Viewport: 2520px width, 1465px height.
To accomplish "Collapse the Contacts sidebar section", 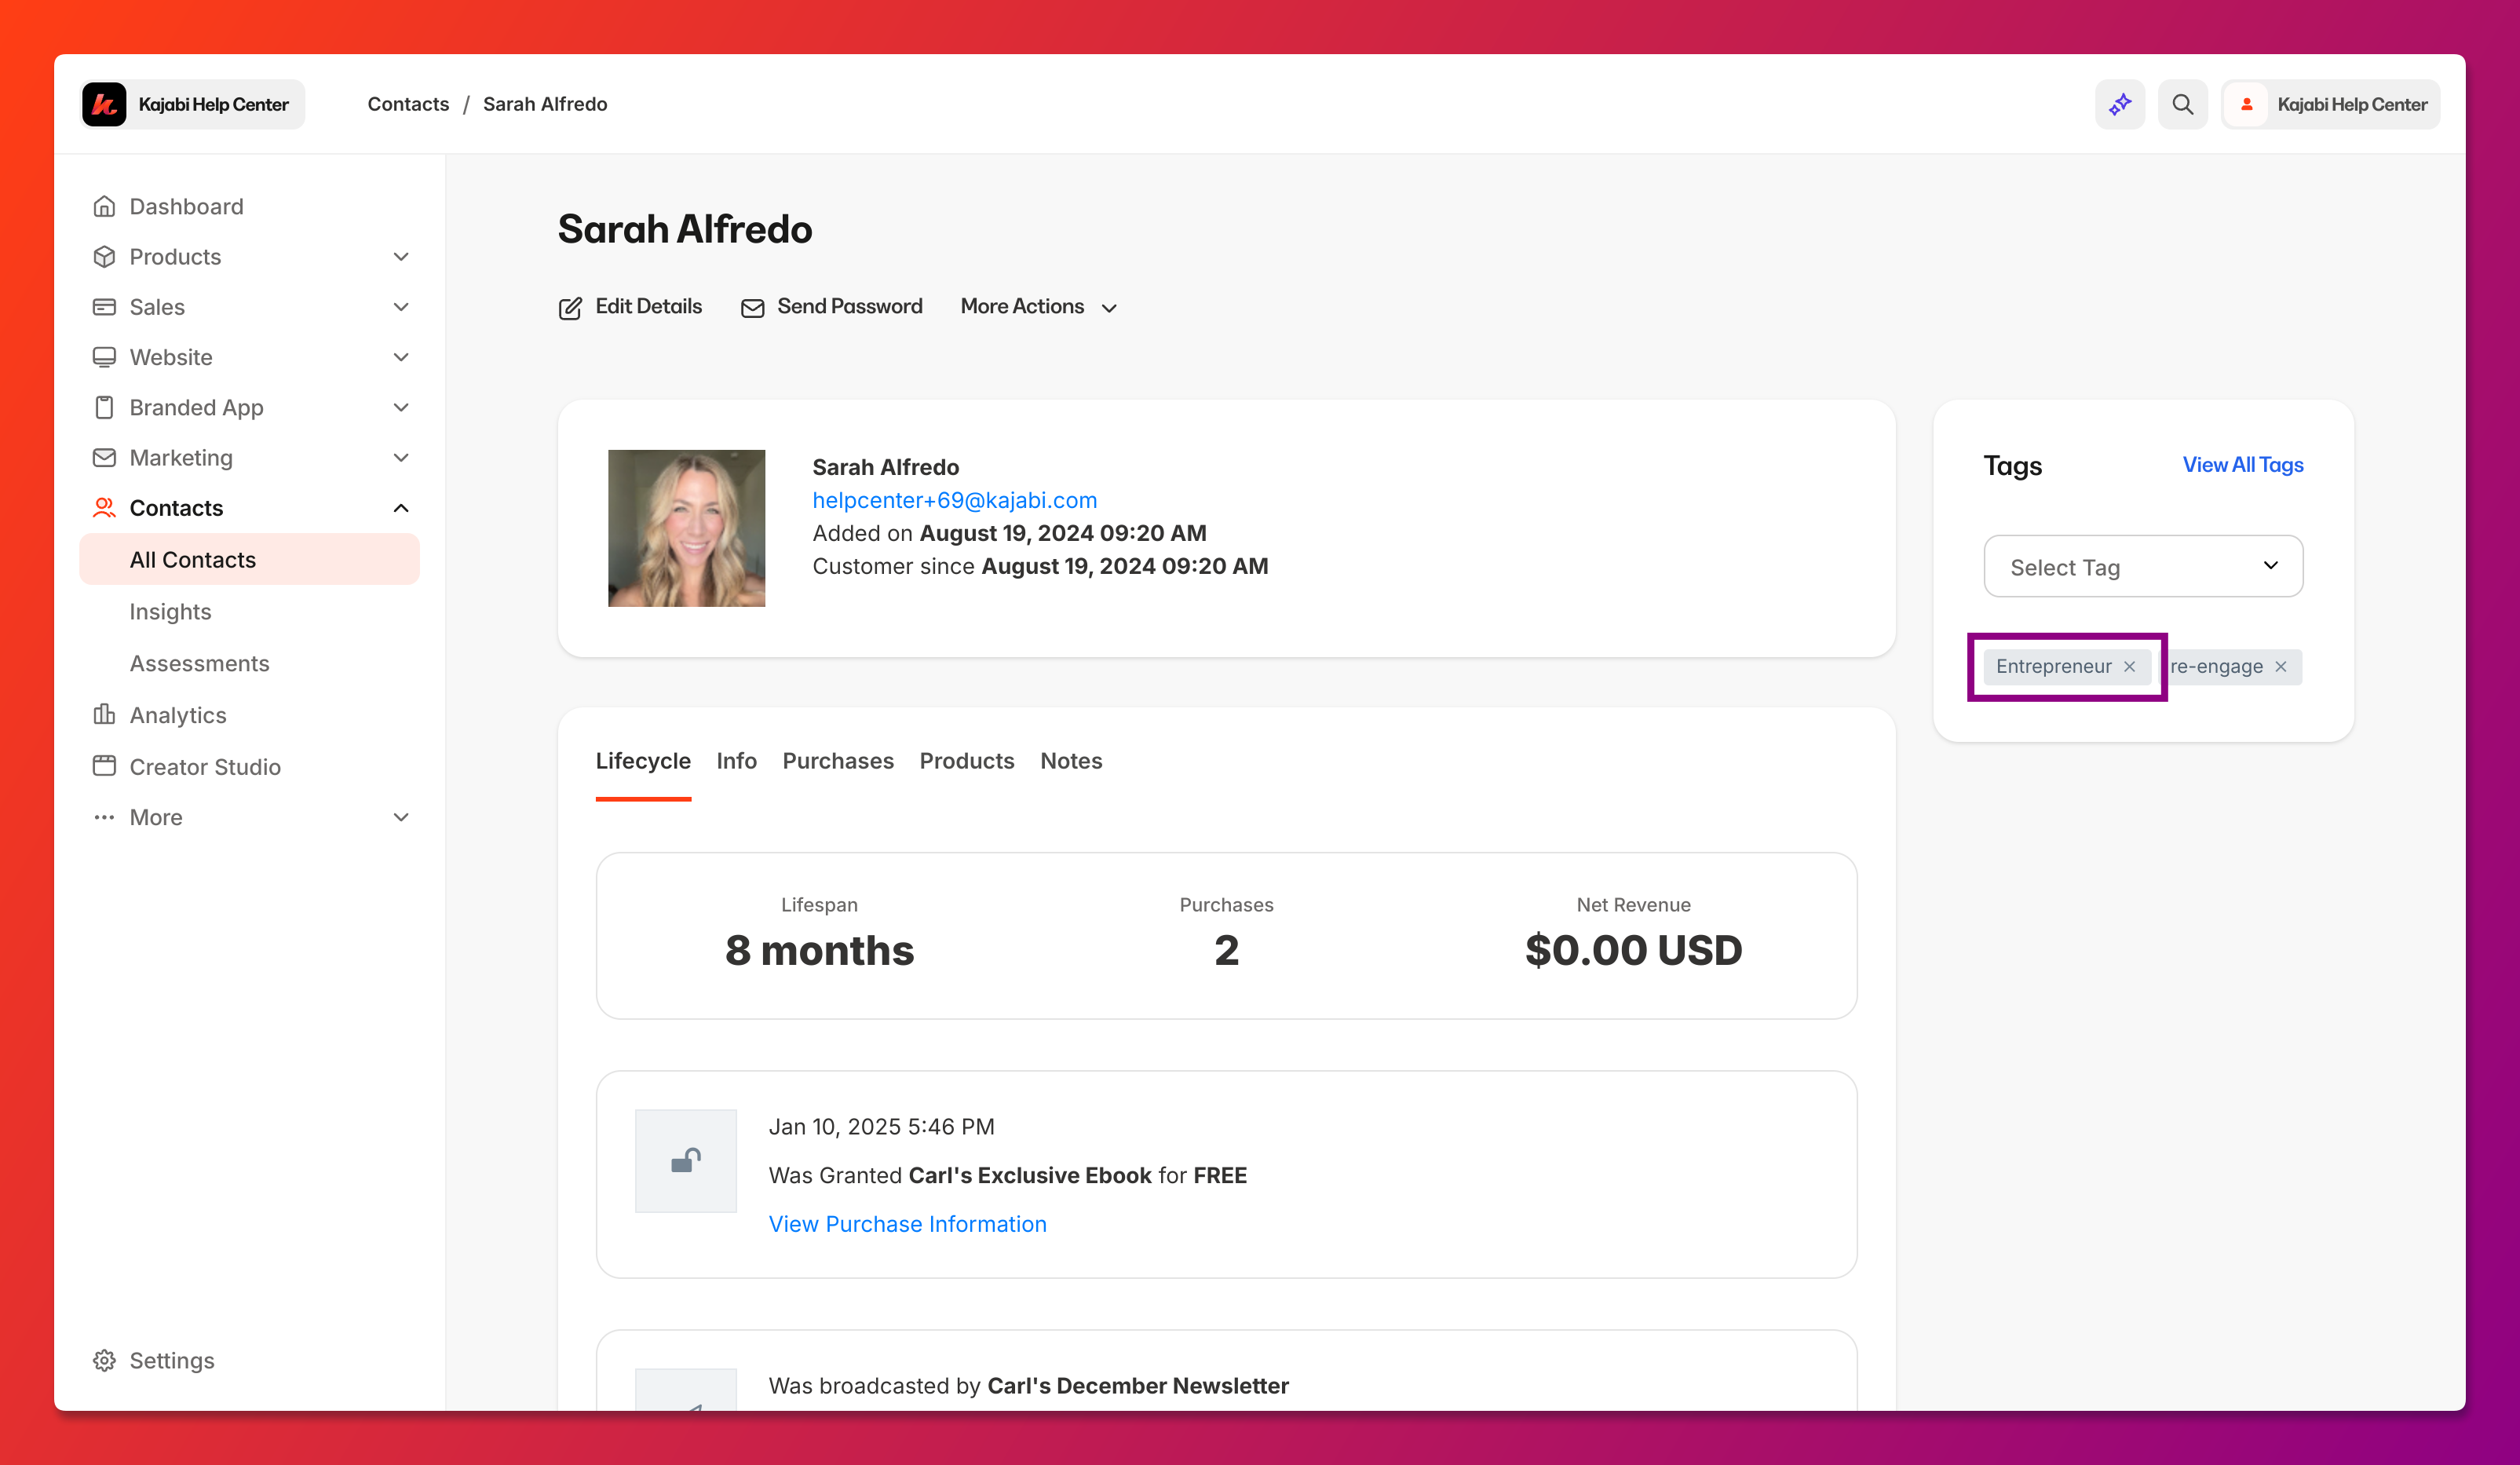I will pyautogui.click(x=401, y=508).
